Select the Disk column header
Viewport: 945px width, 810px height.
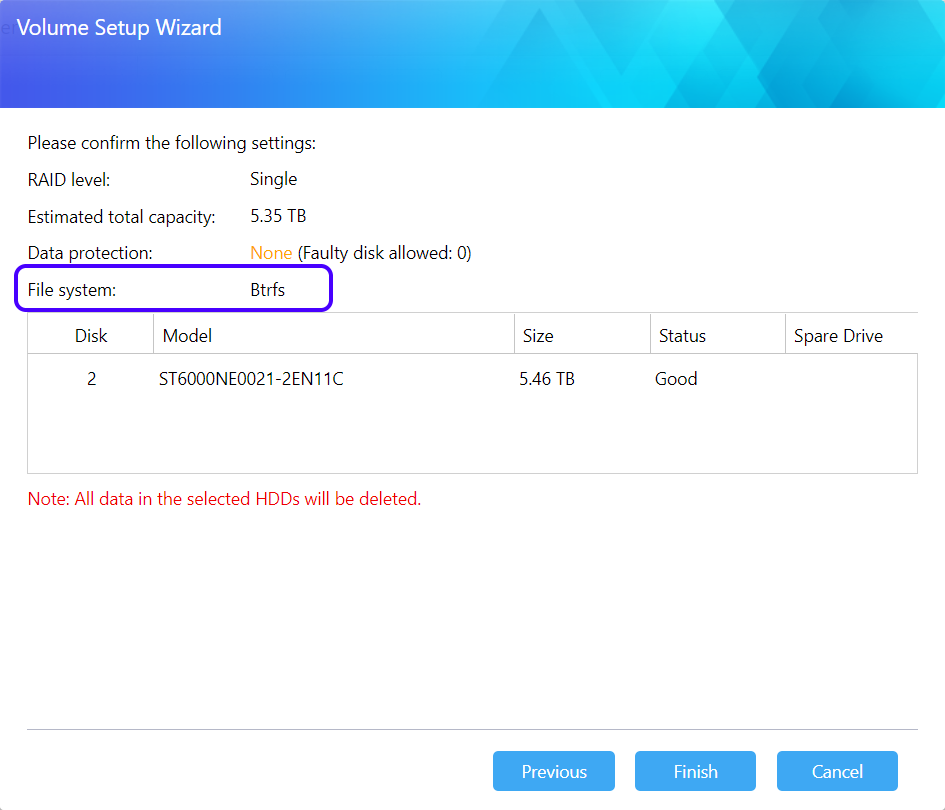(x=91, y=336)
